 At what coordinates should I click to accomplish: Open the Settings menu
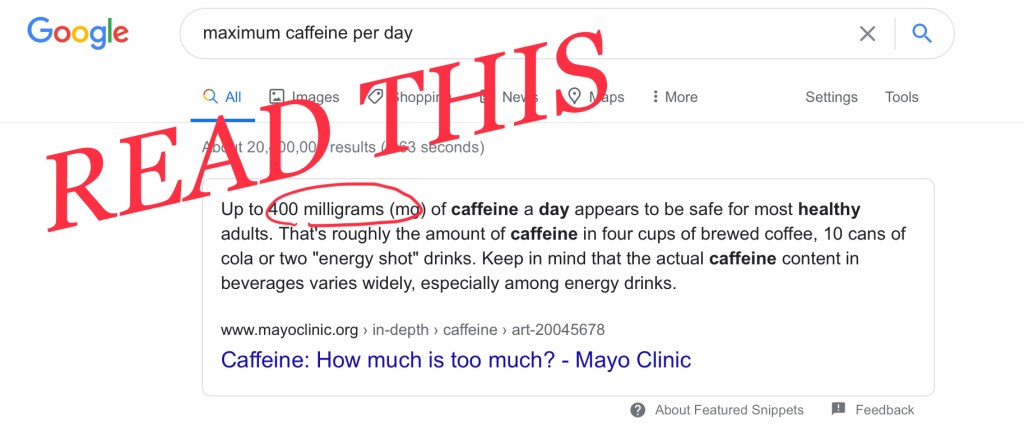click(831, 97)
